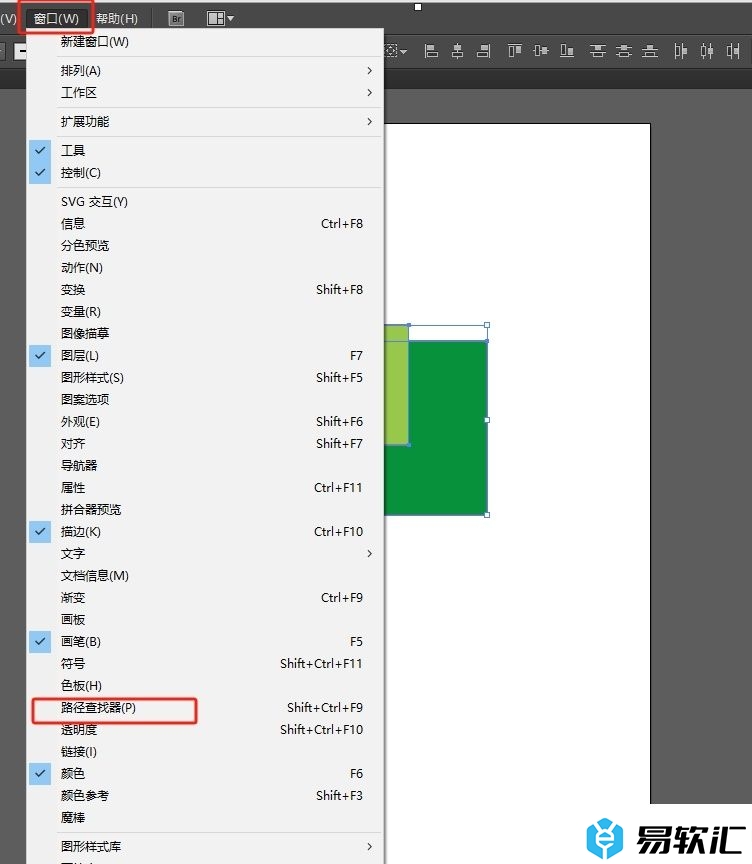Select 图像描摹 menu item
The image size is (752, 864).
[205, 333]
